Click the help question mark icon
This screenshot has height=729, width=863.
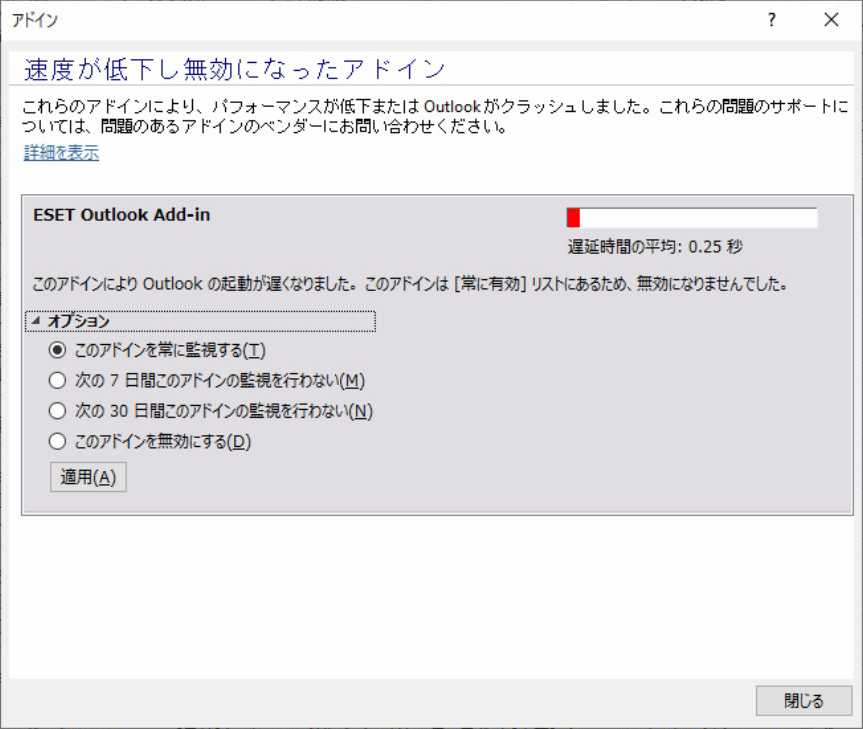tap(772, 20)
